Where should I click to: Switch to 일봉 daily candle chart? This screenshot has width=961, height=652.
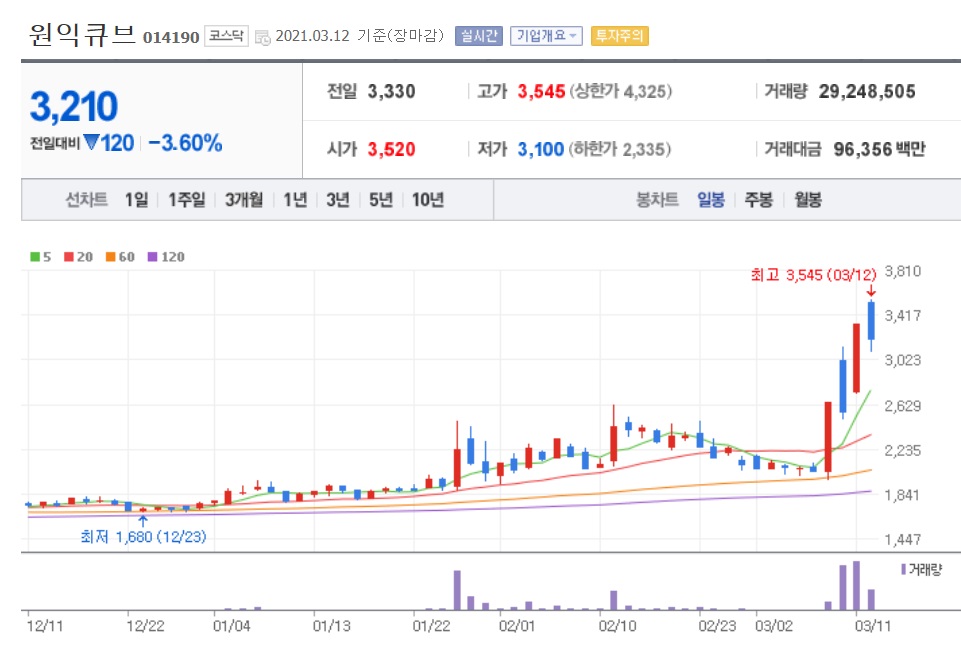(711, 200)
